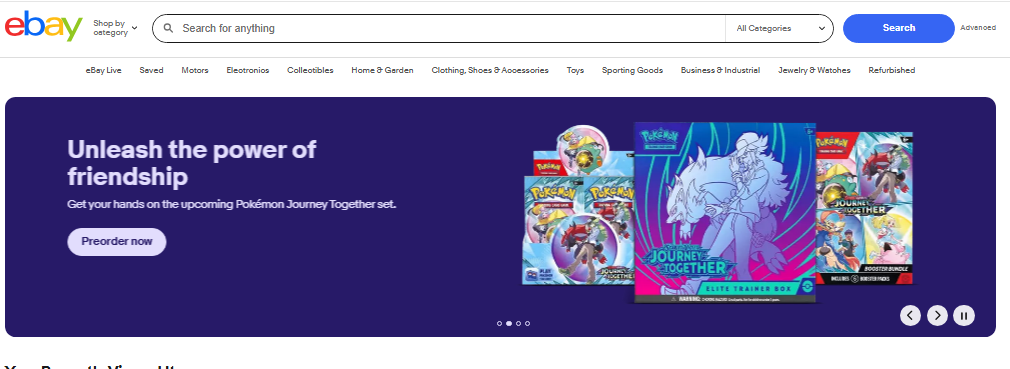Open eBay Live in navigation
Viewport: 1010px width, 369px height.
(x=103, y=70)
